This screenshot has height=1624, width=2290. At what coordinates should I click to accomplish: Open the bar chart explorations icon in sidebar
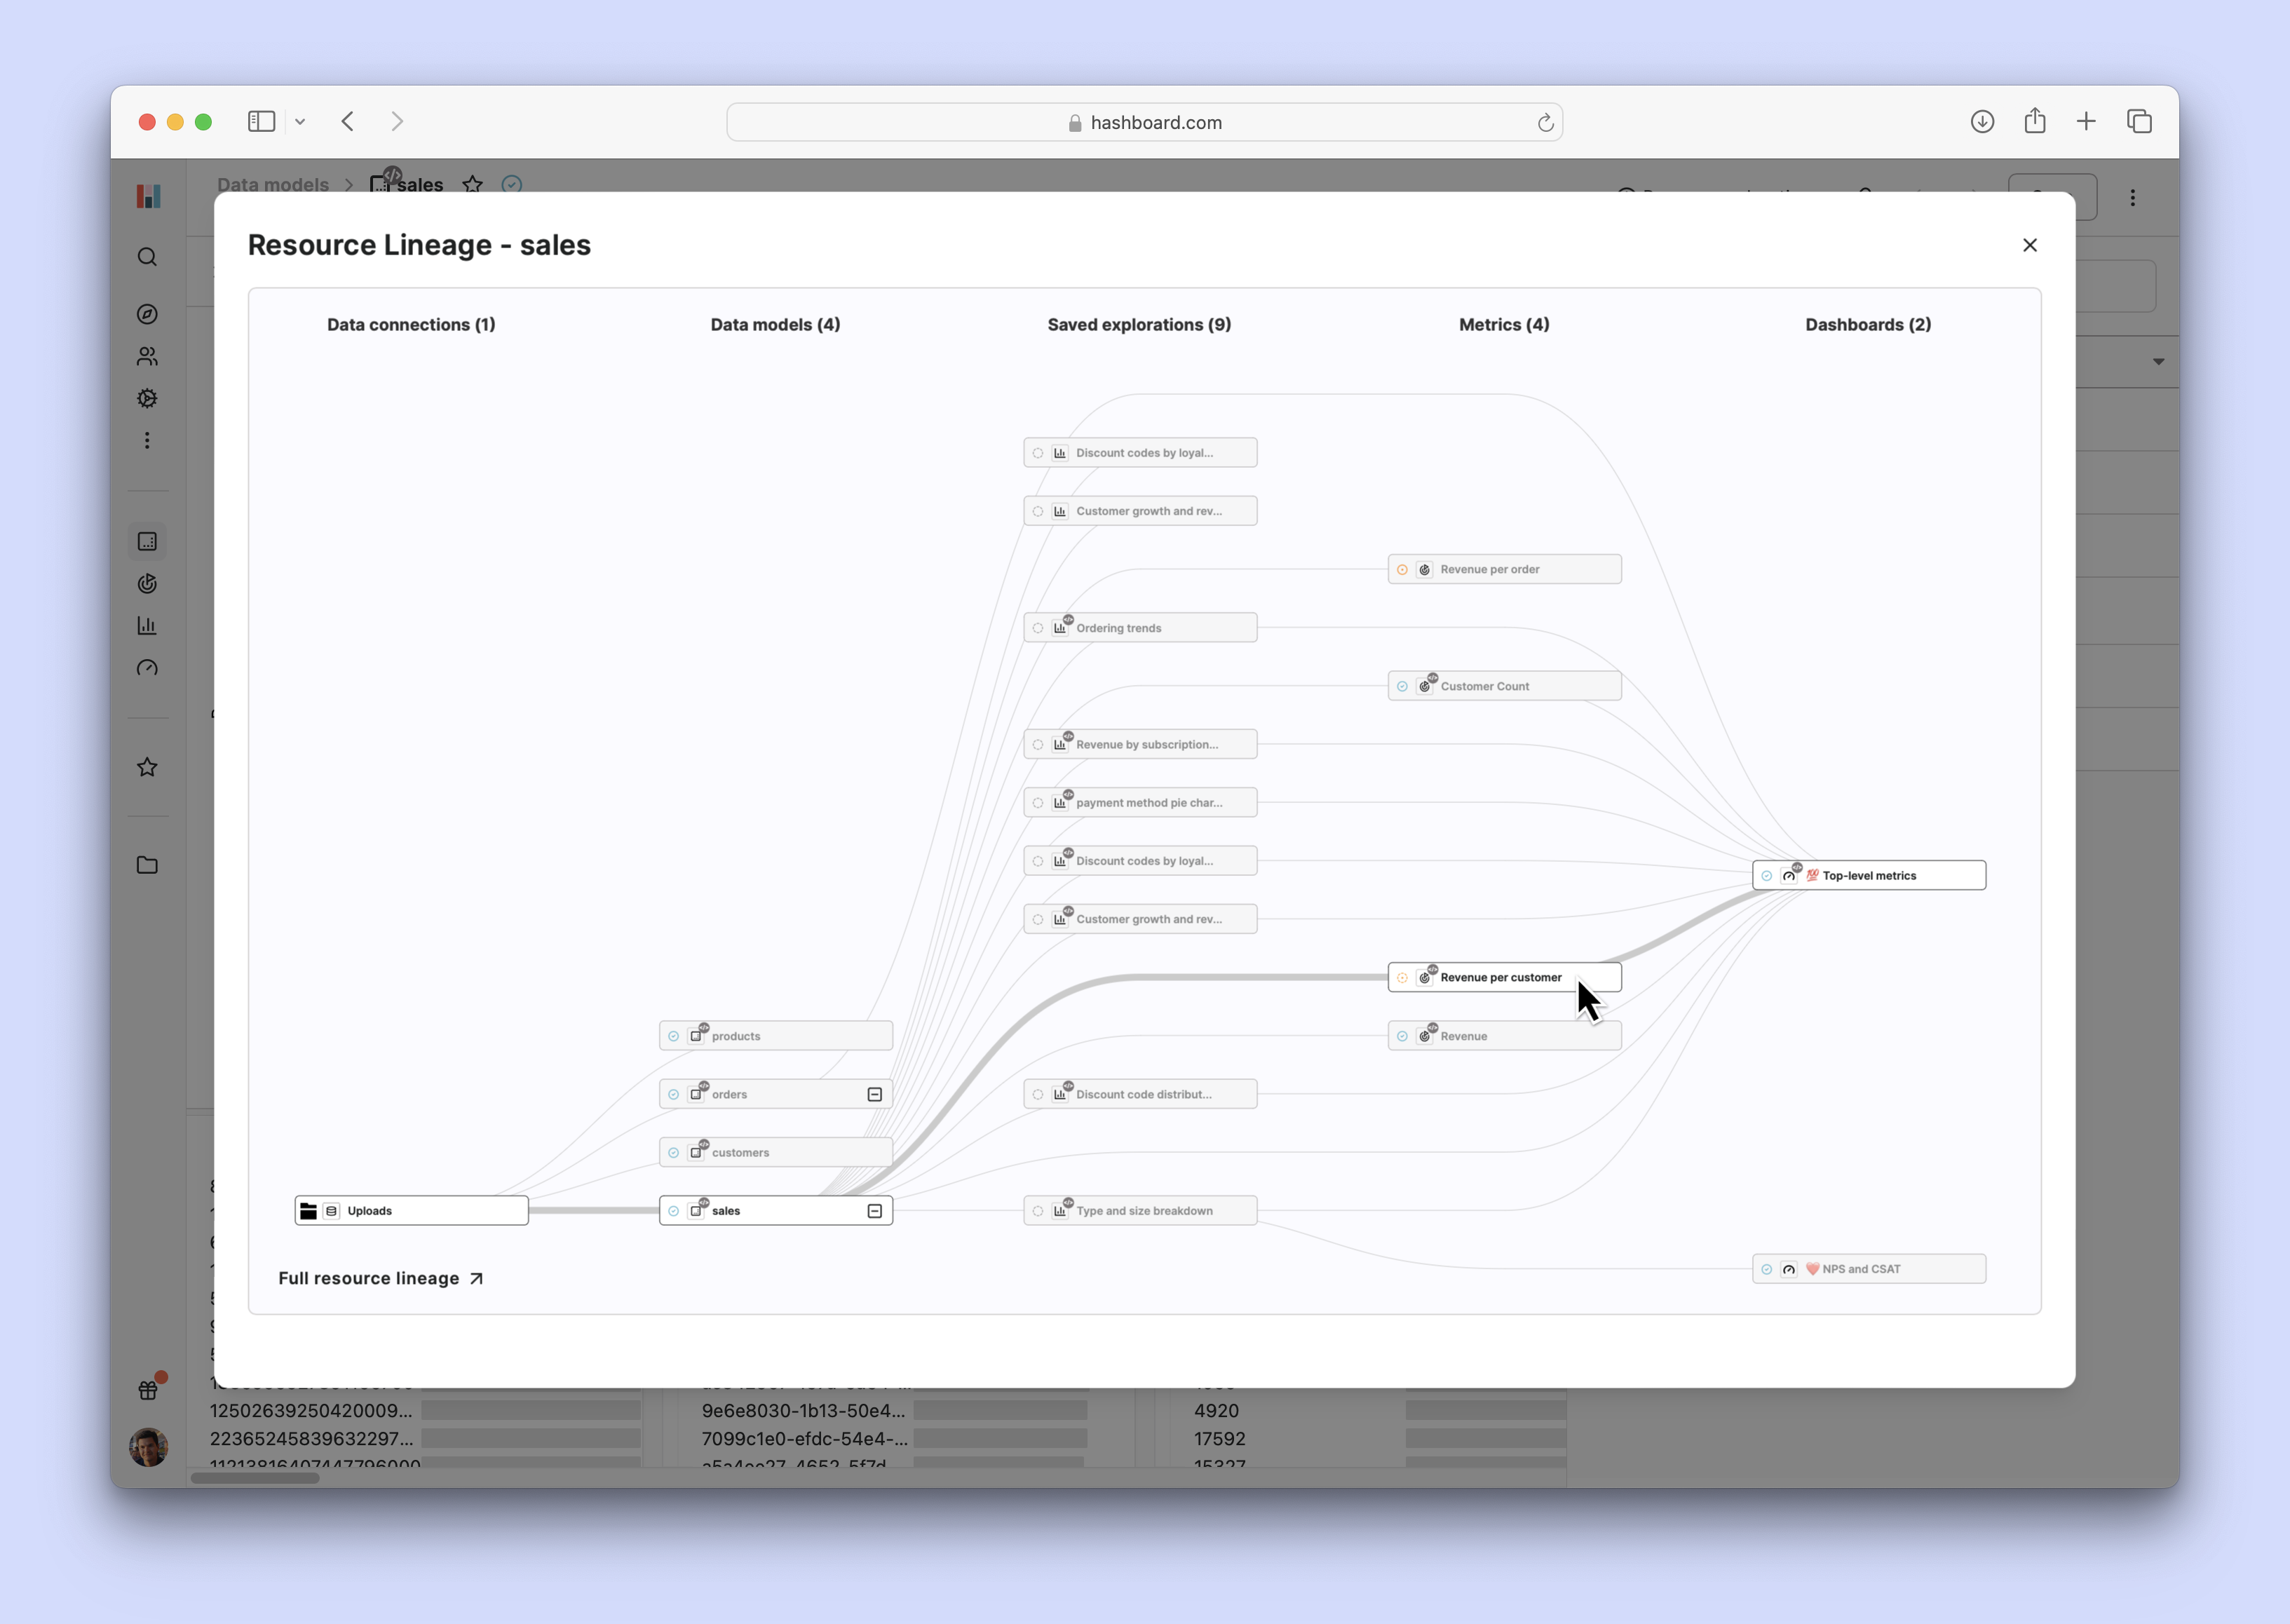(147, 626)
